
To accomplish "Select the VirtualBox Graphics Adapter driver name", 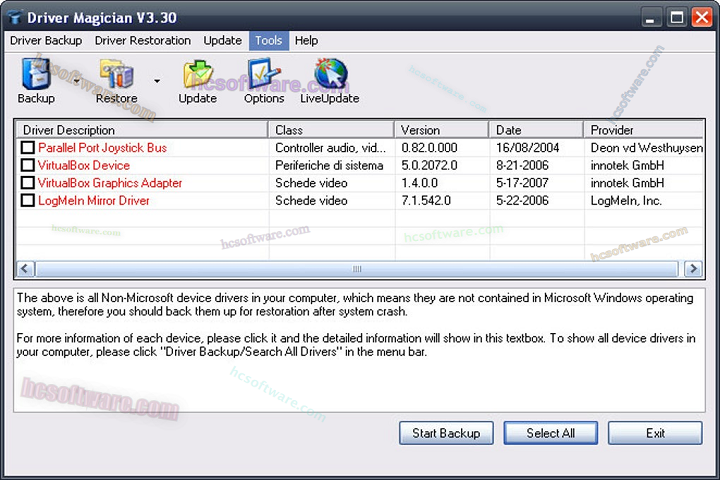I will tap(110, 182).
